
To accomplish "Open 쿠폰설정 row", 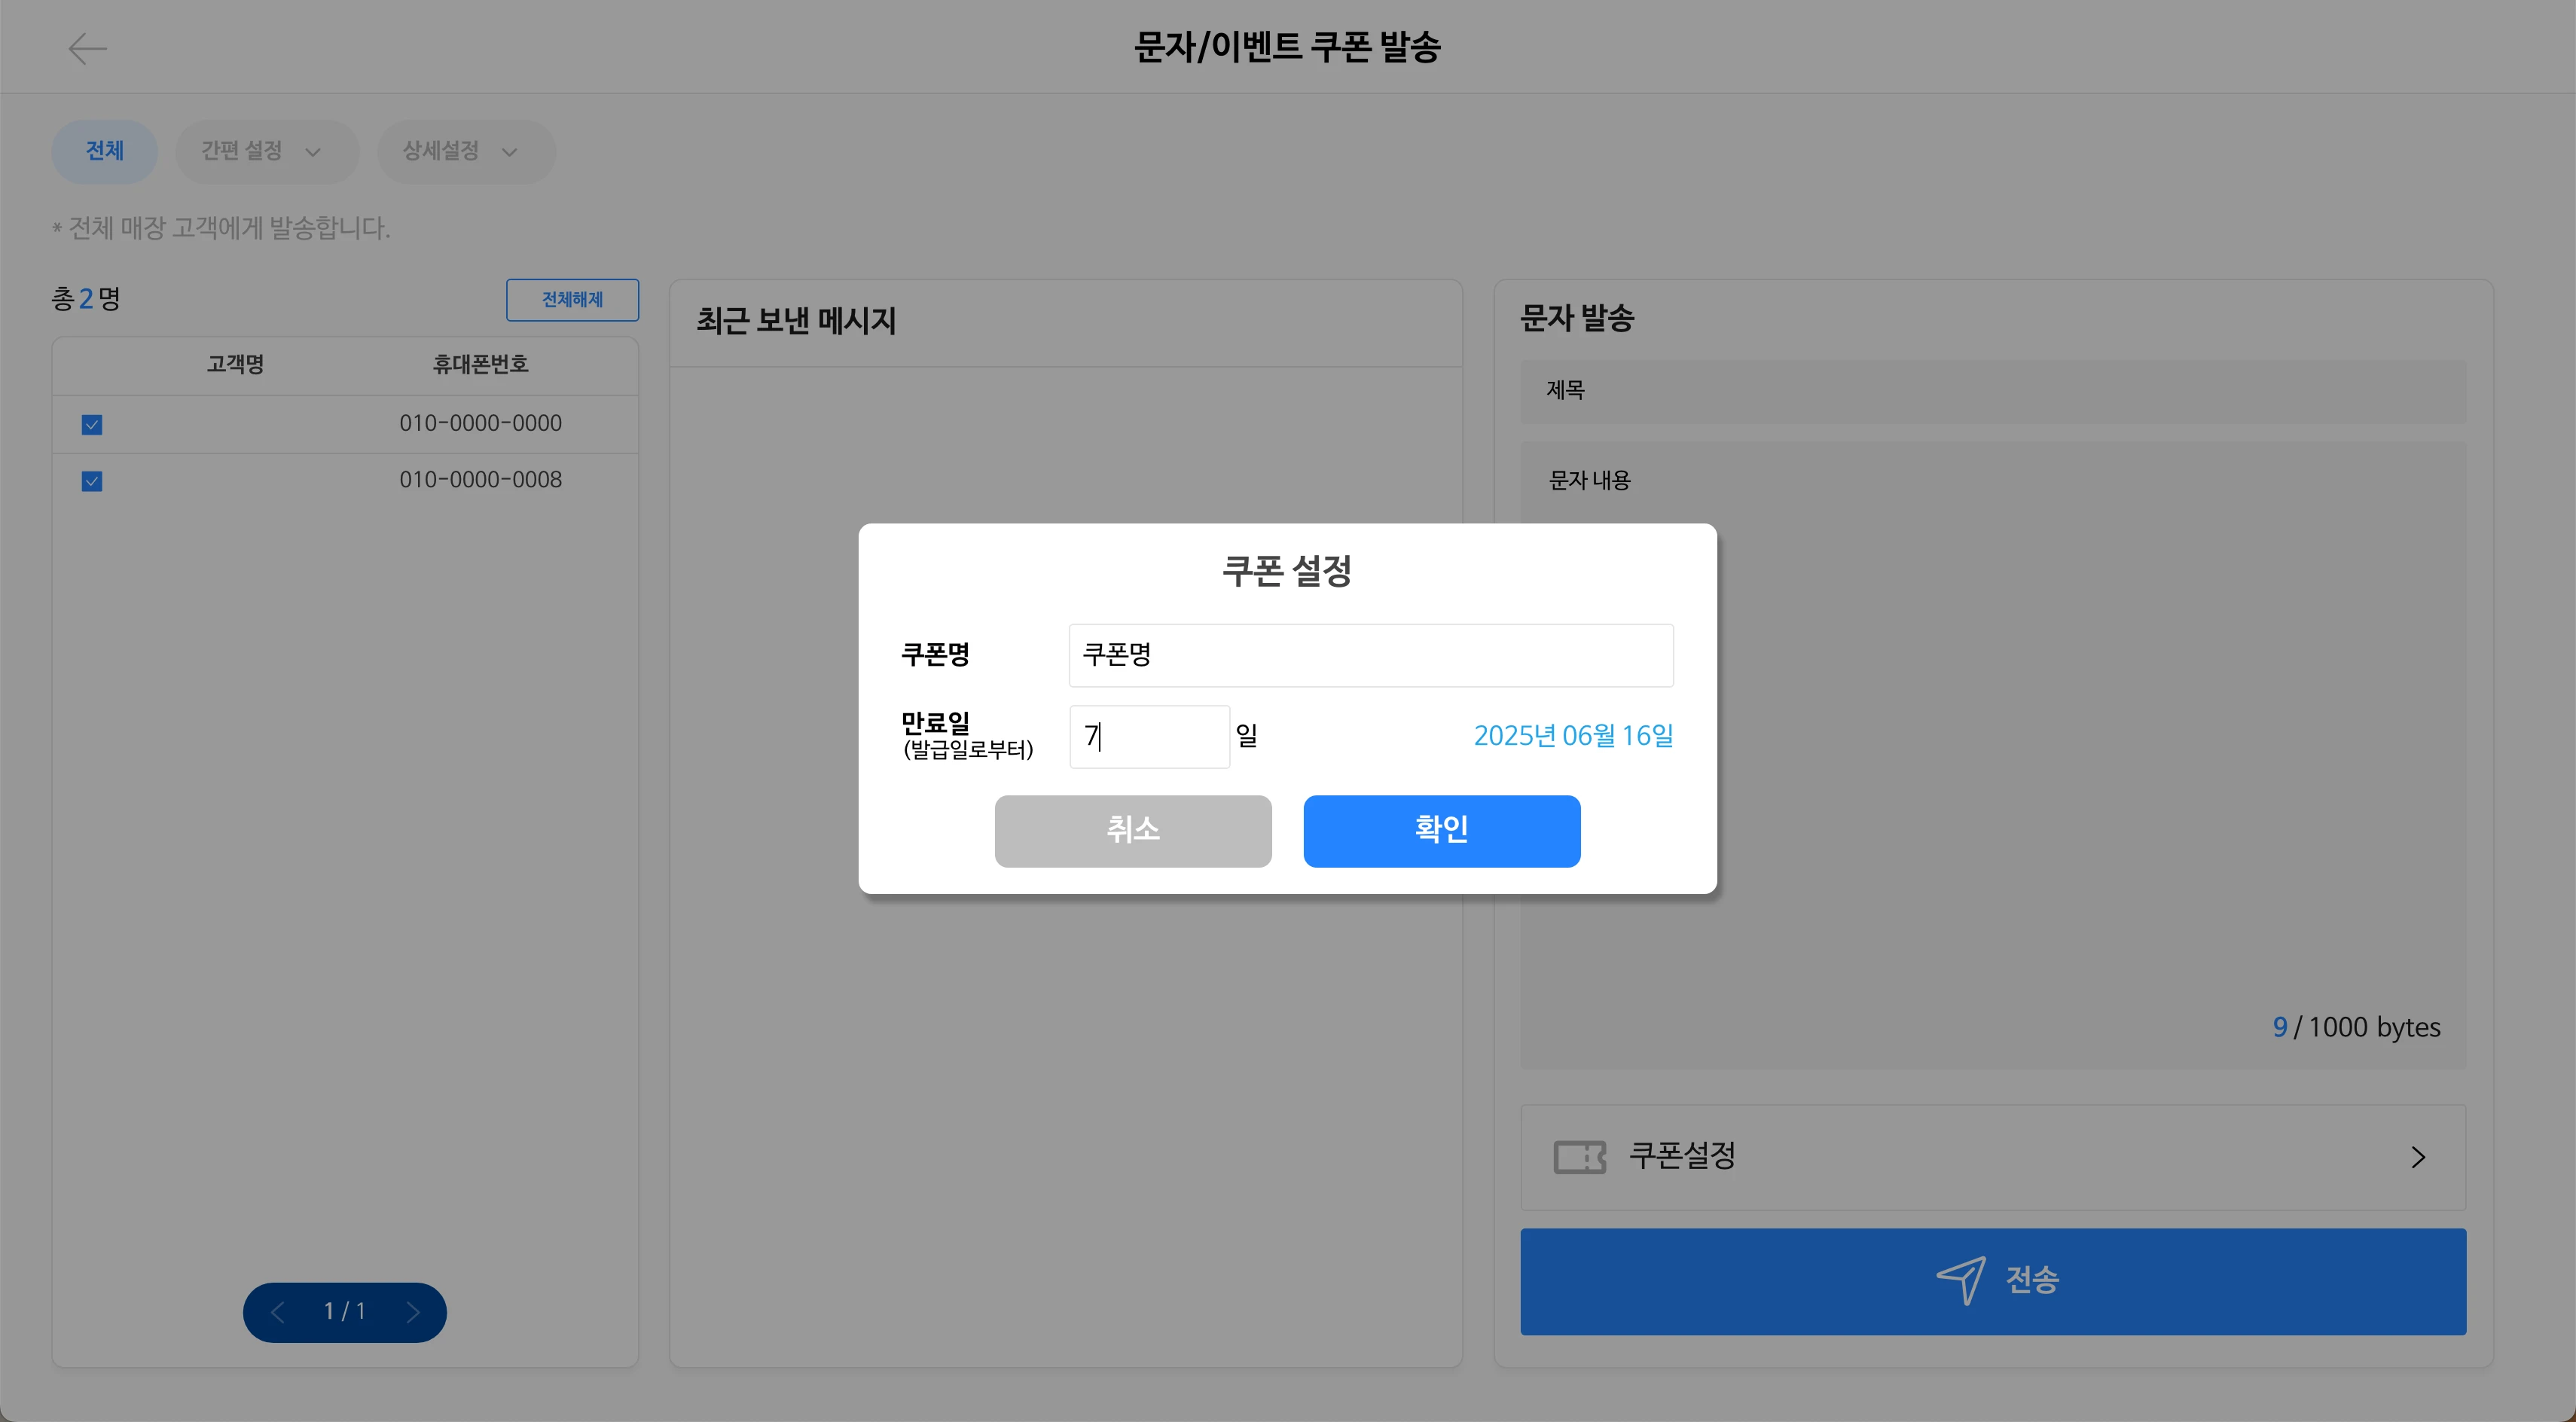I will coord(1993,1157).
